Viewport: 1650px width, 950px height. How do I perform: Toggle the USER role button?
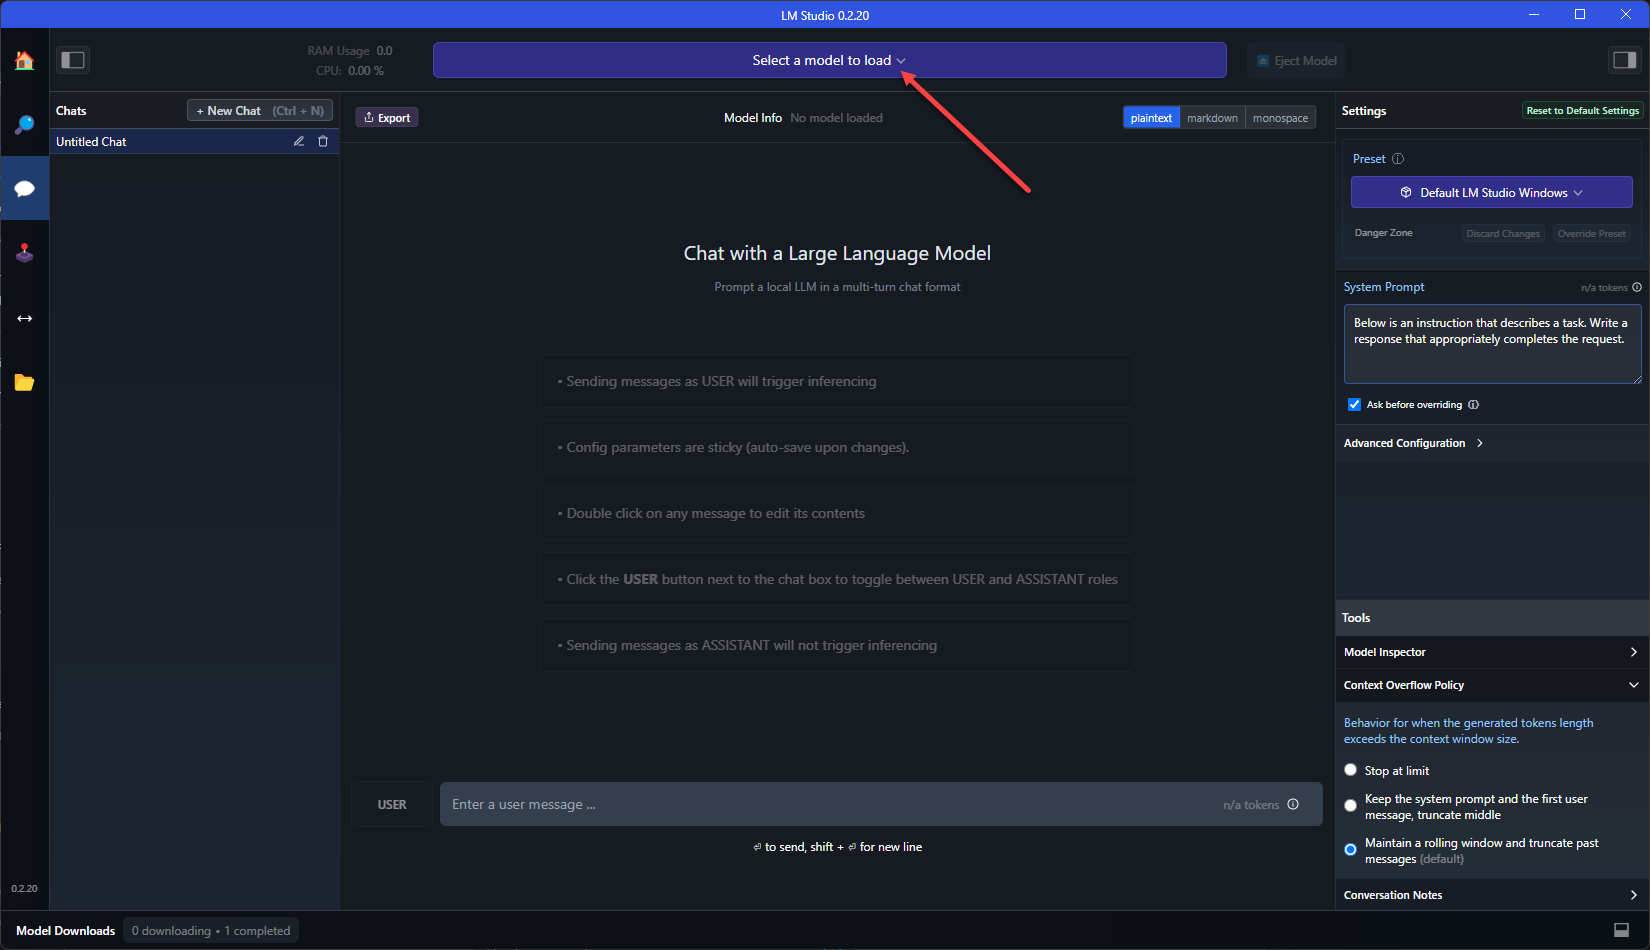tap(392, 804)
